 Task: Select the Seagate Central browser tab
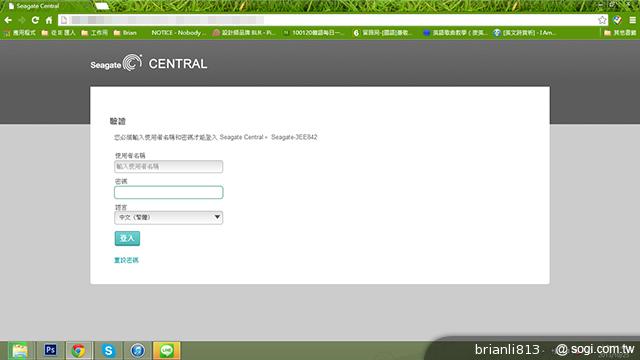[47, 6]
